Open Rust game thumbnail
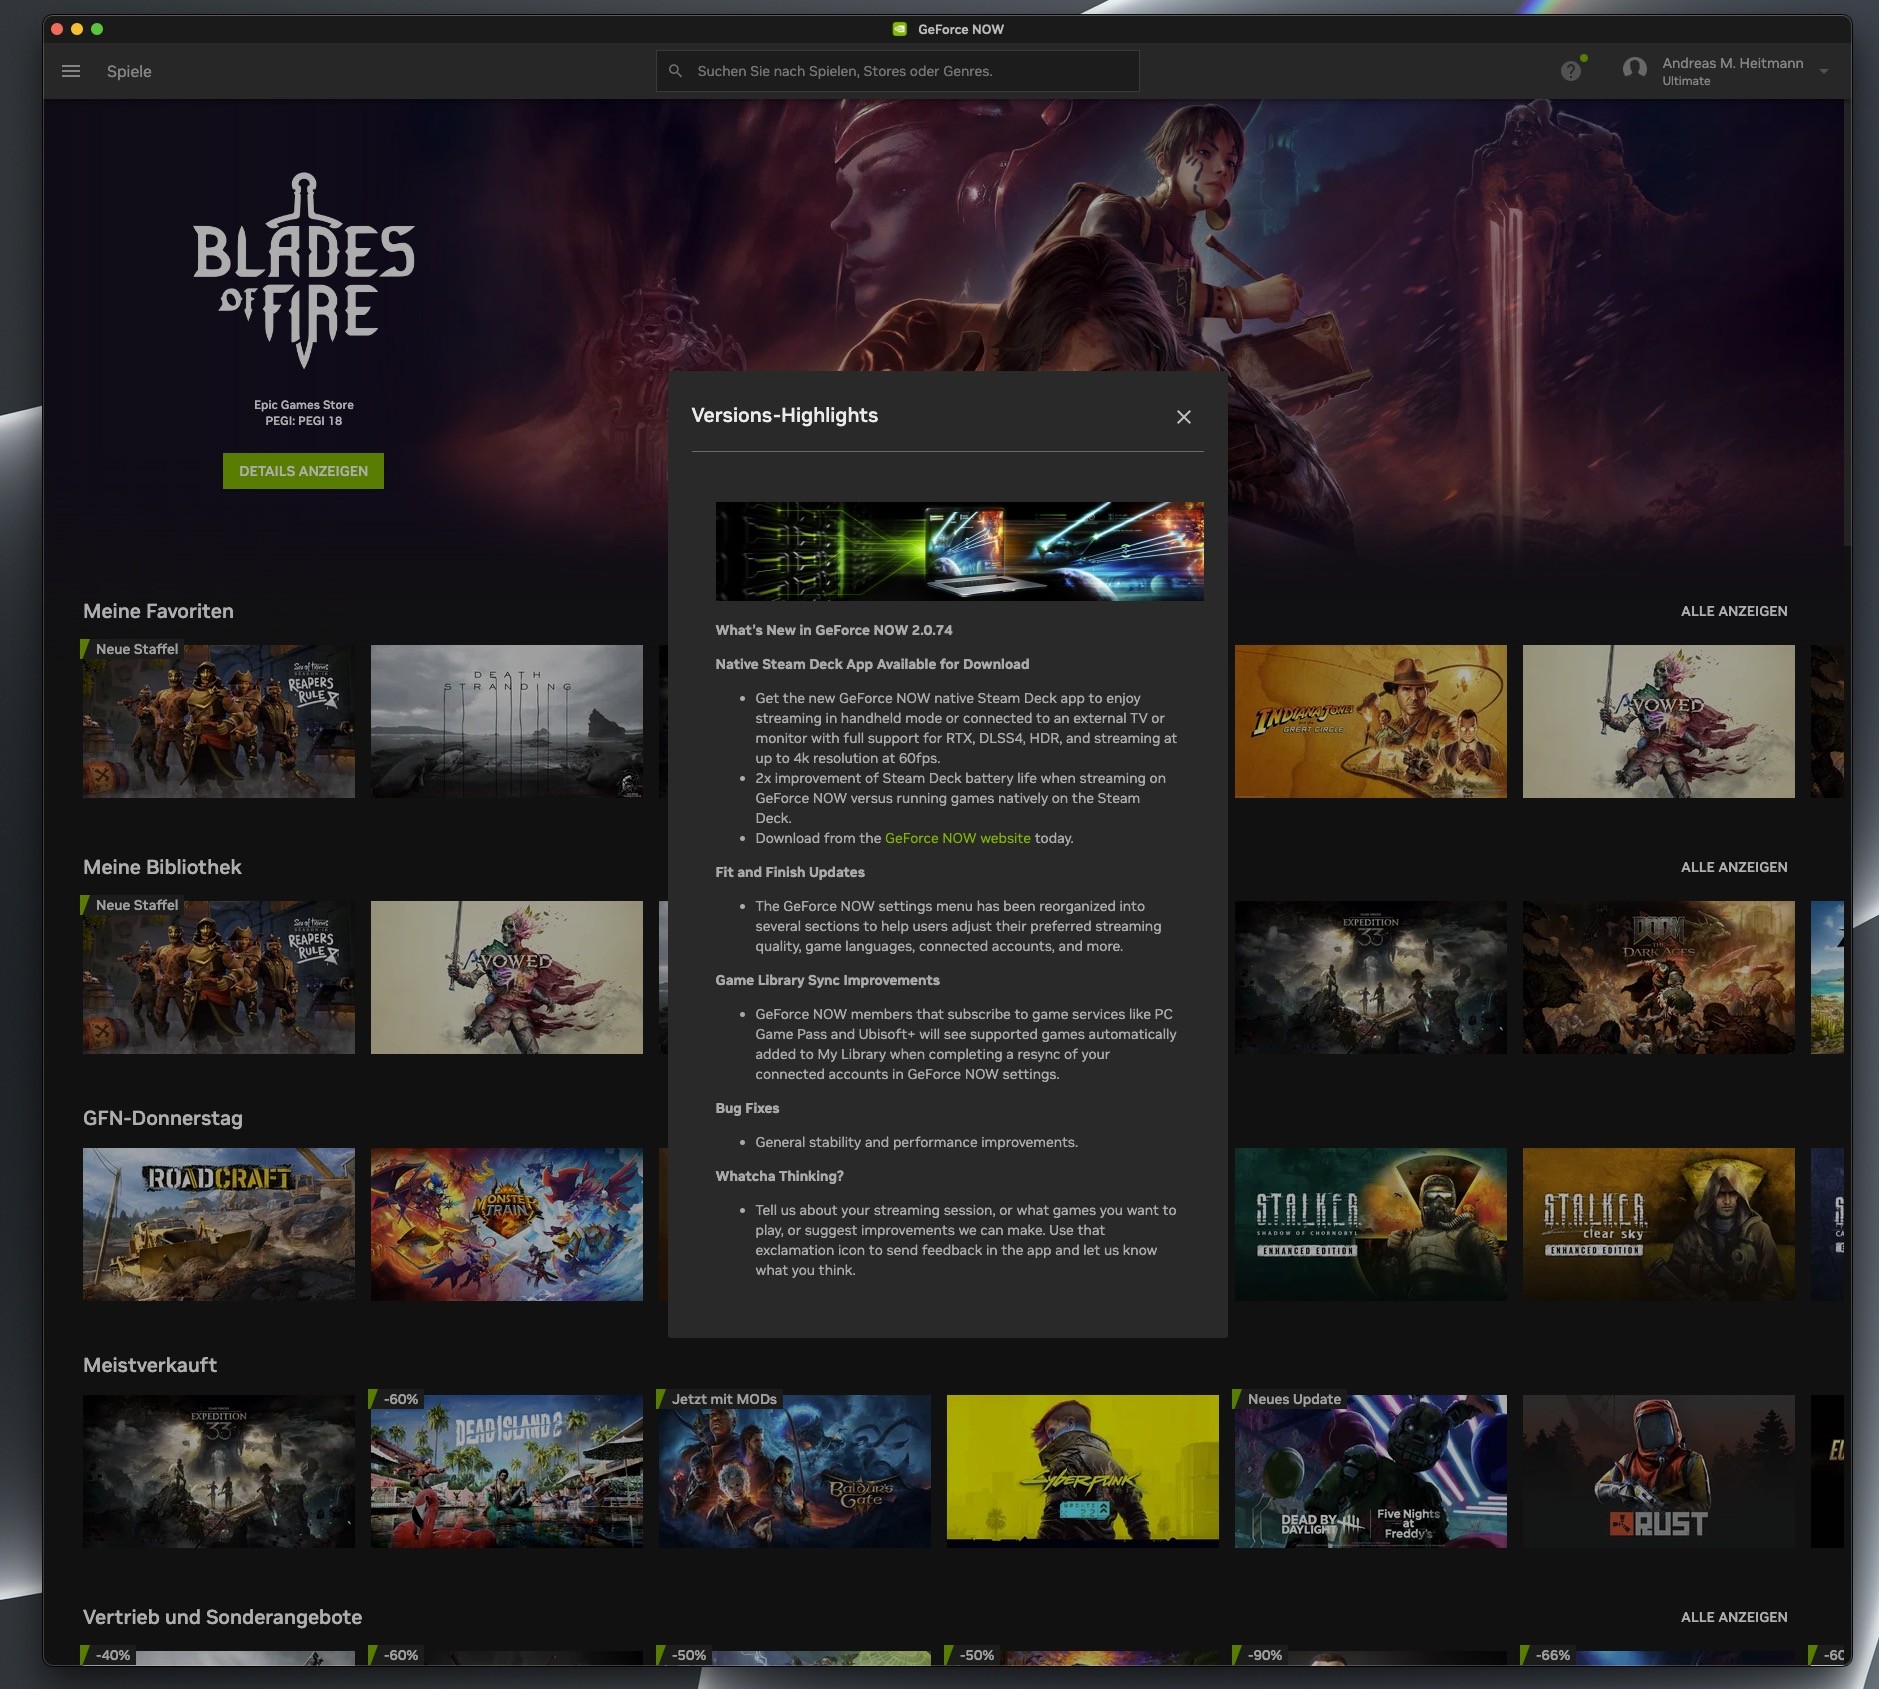The width and height of the screenshot is (1879, 1689). [1659, 1471]
